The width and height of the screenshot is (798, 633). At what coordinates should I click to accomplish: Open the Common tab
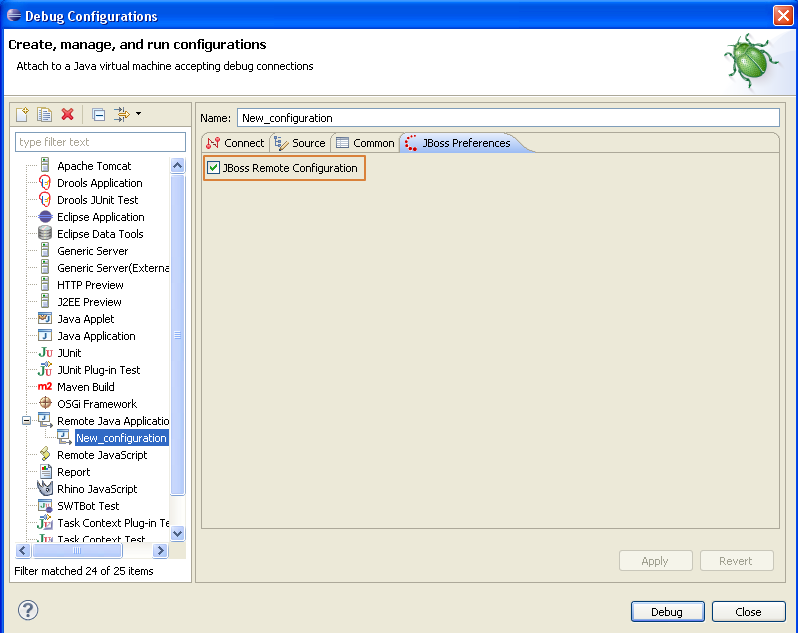(x=365, y=143)
